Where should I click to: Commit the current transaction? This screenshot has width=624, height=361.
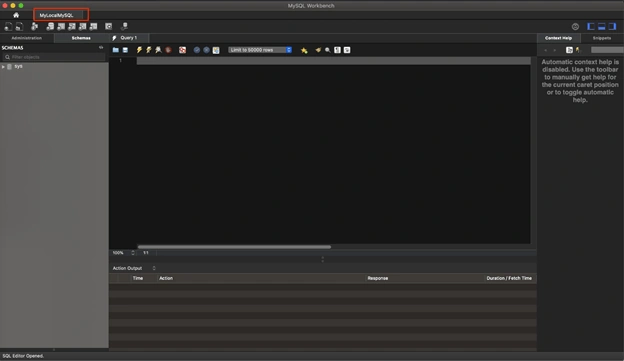point(197,50)
